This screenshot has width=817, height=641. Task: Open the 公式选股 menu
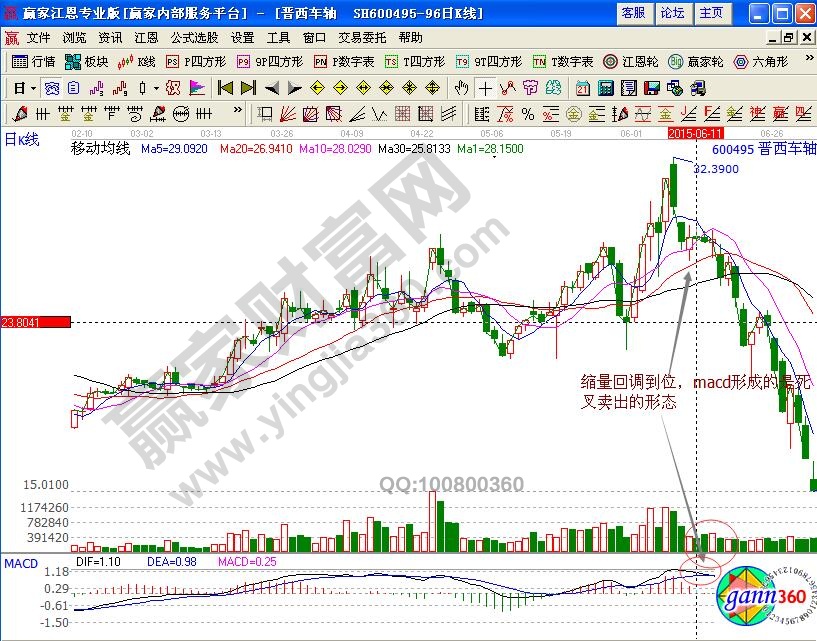pyautogui.click(x=194, y=37)
